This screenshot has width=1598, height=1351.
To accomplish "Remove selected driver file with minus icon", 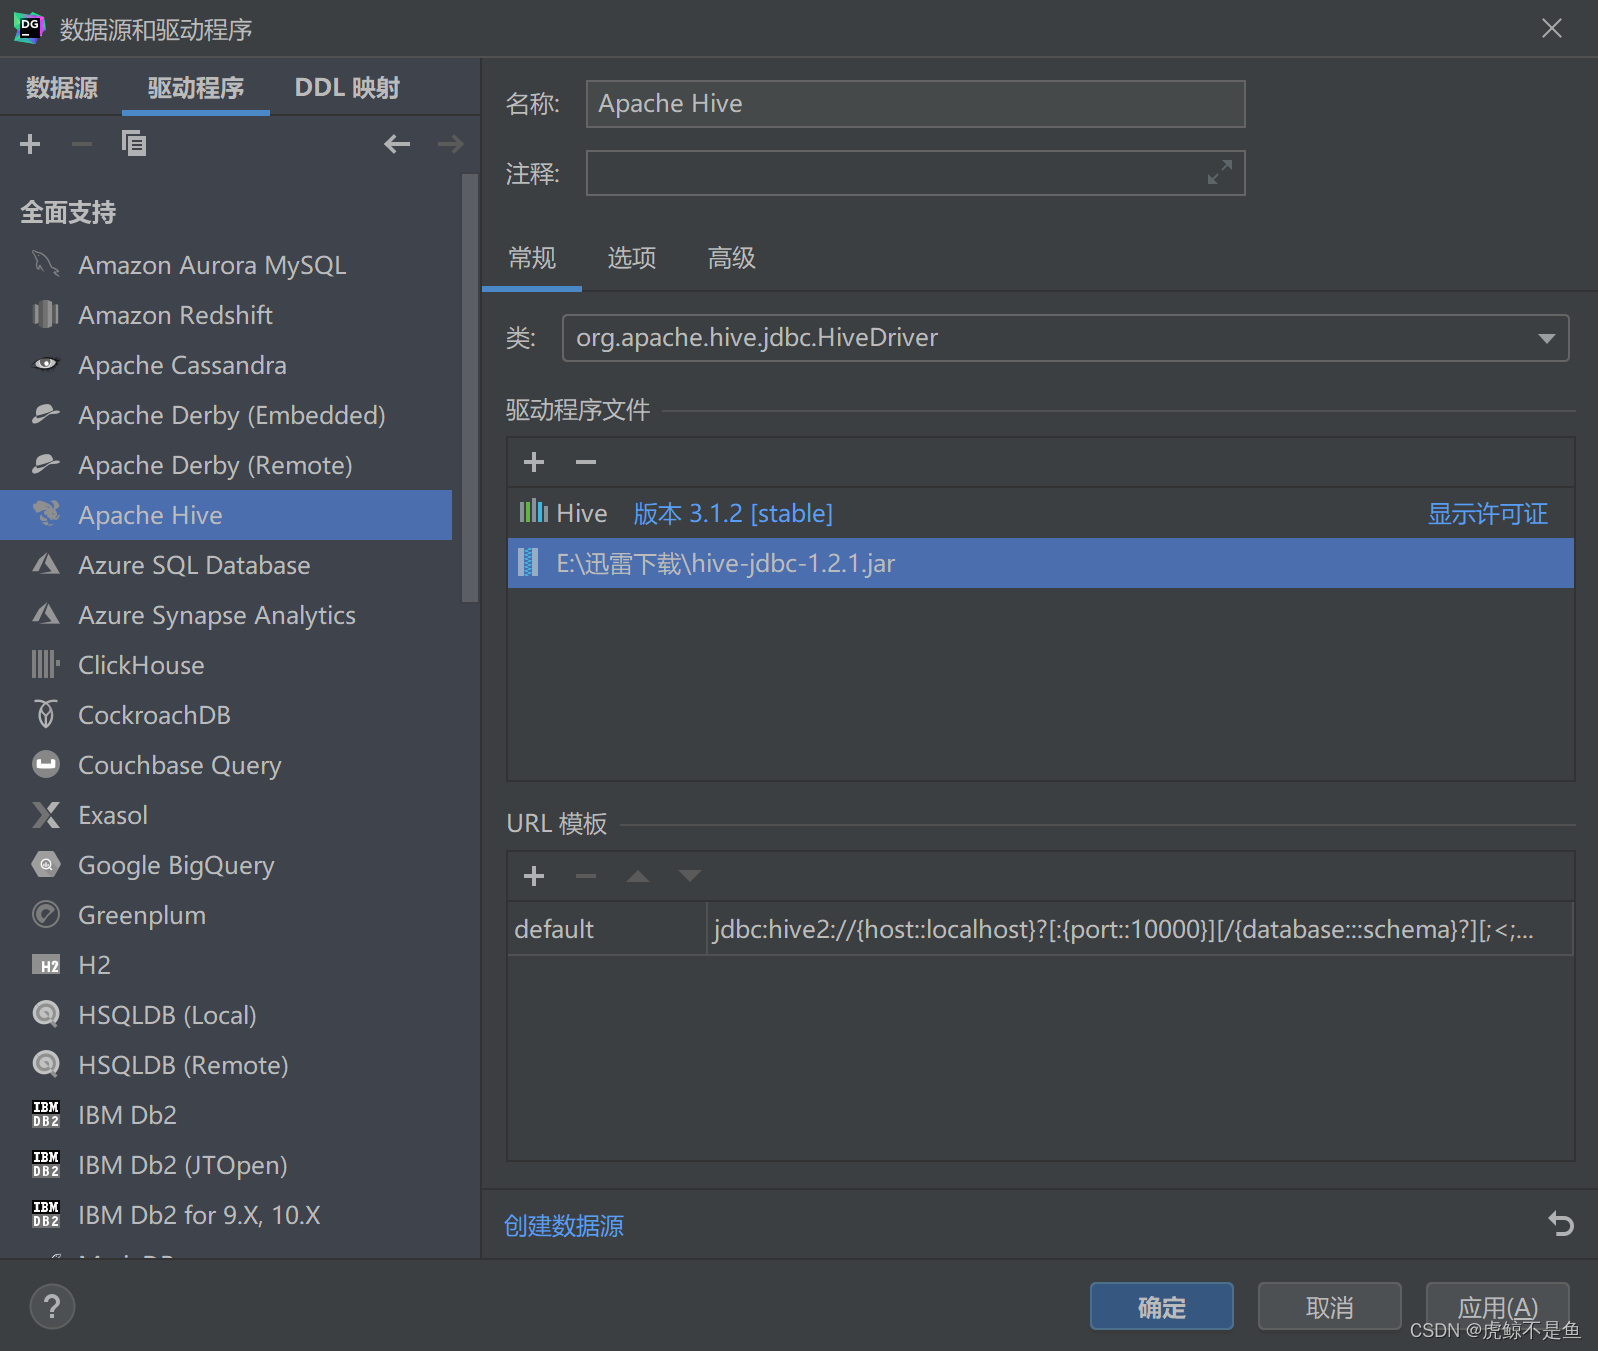I will point(586,462).
